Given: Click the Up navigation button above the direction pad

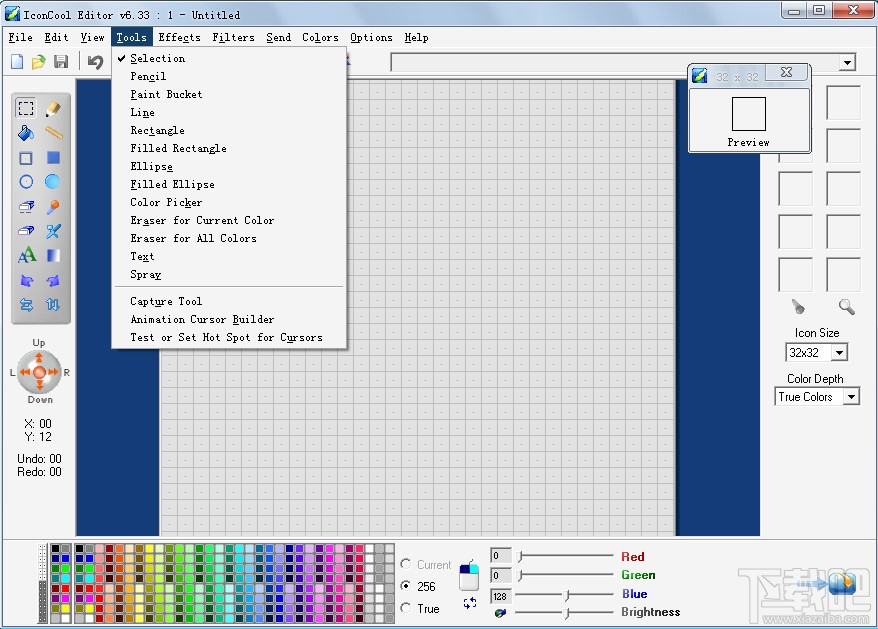Looking at the screenshot, I should pyautogui.click(x=39, y=342).
